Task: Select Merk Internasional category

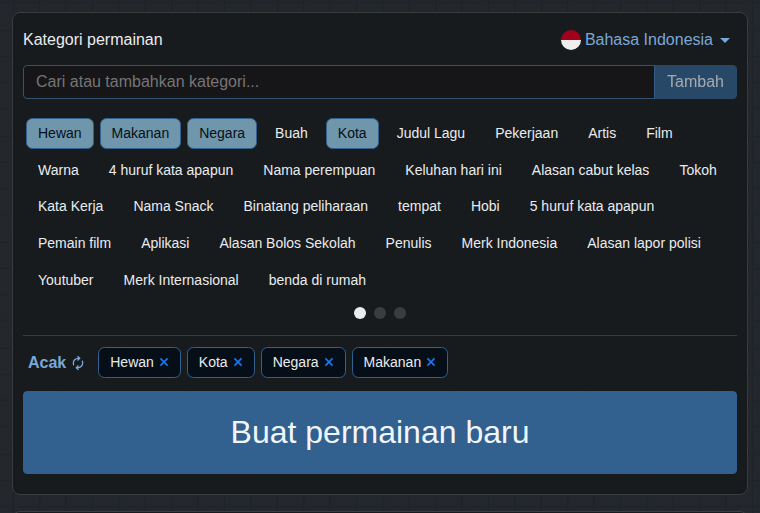Action: 181,280
